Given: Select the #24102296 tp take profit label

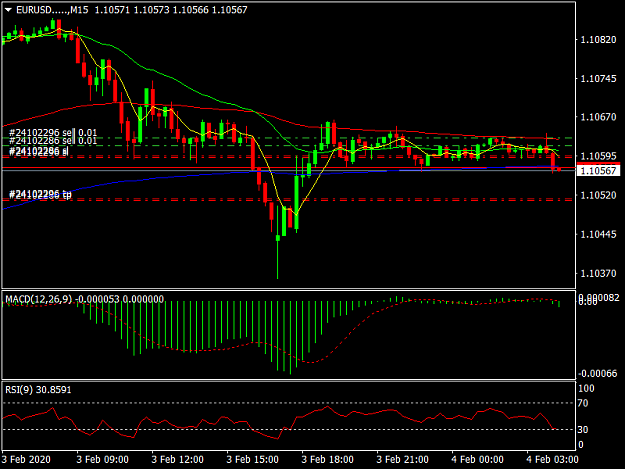Looking at the screenshot, I should pyautogui.click(x=40, y=194).
